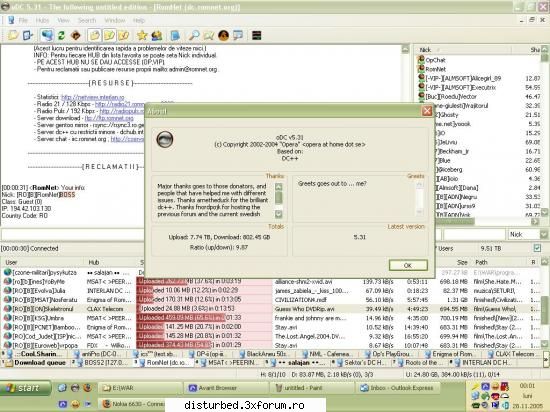Click the highlighted blue computers toolbar icon

47,35
